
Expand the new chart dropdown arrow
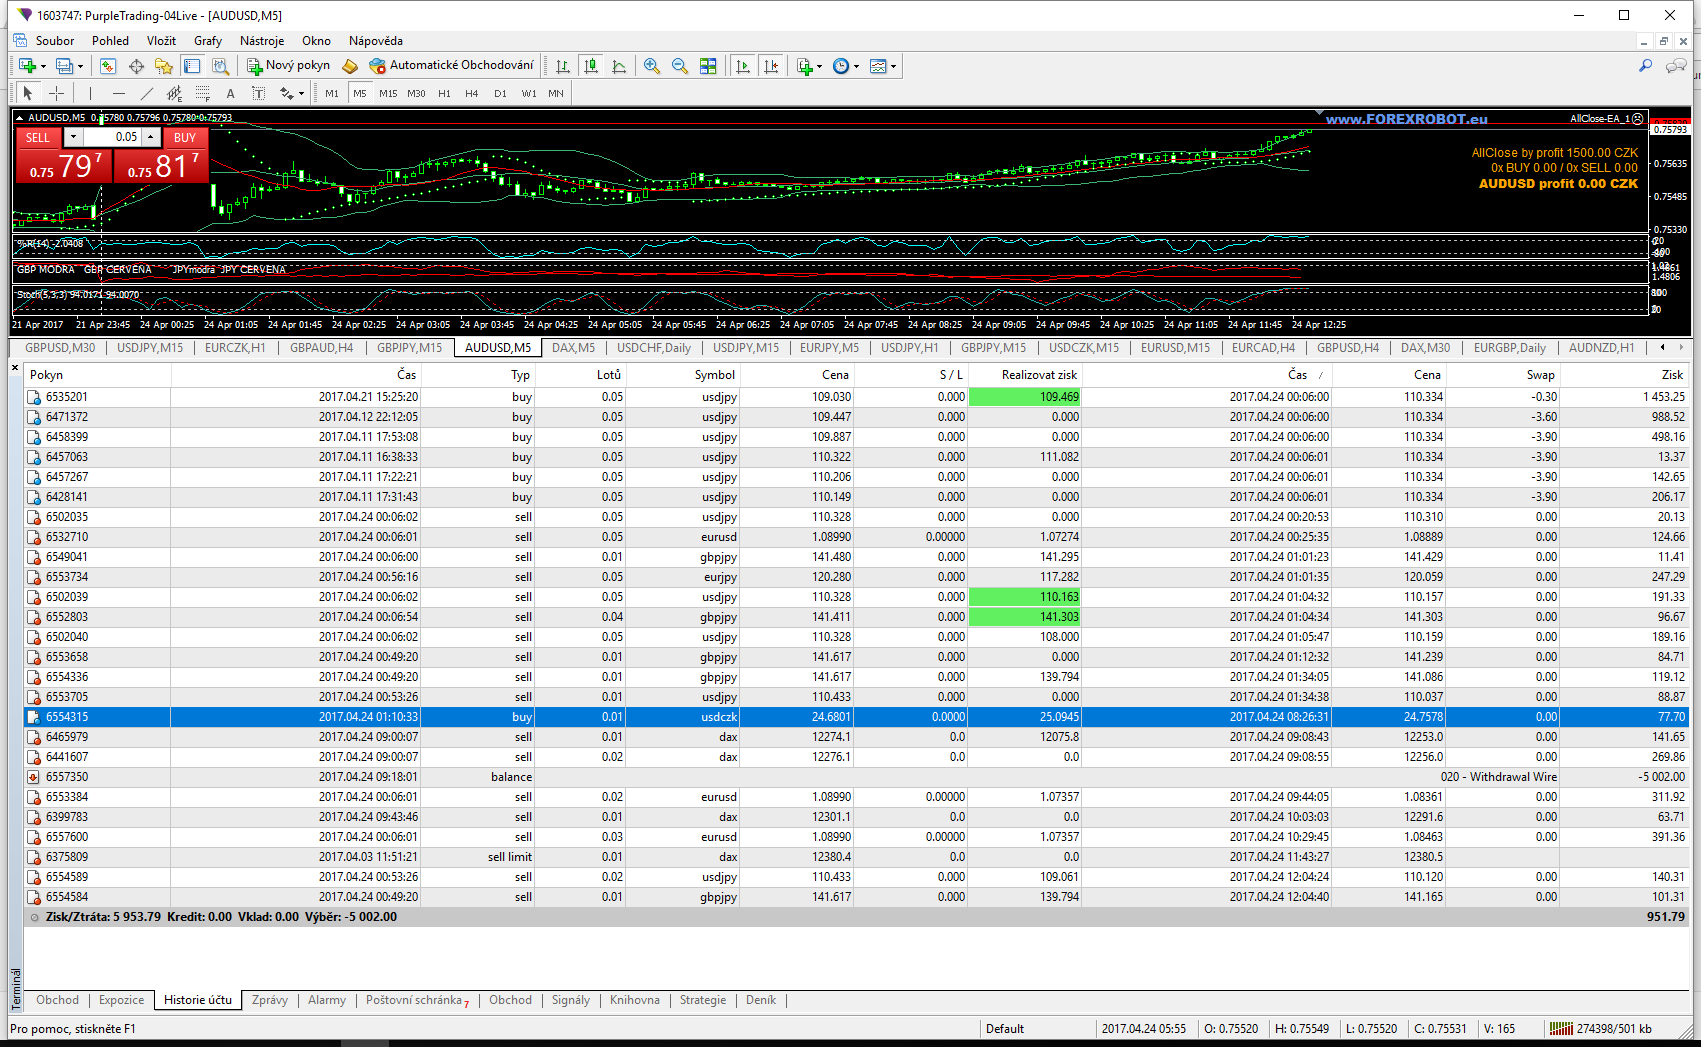click(x=43, y=67)
